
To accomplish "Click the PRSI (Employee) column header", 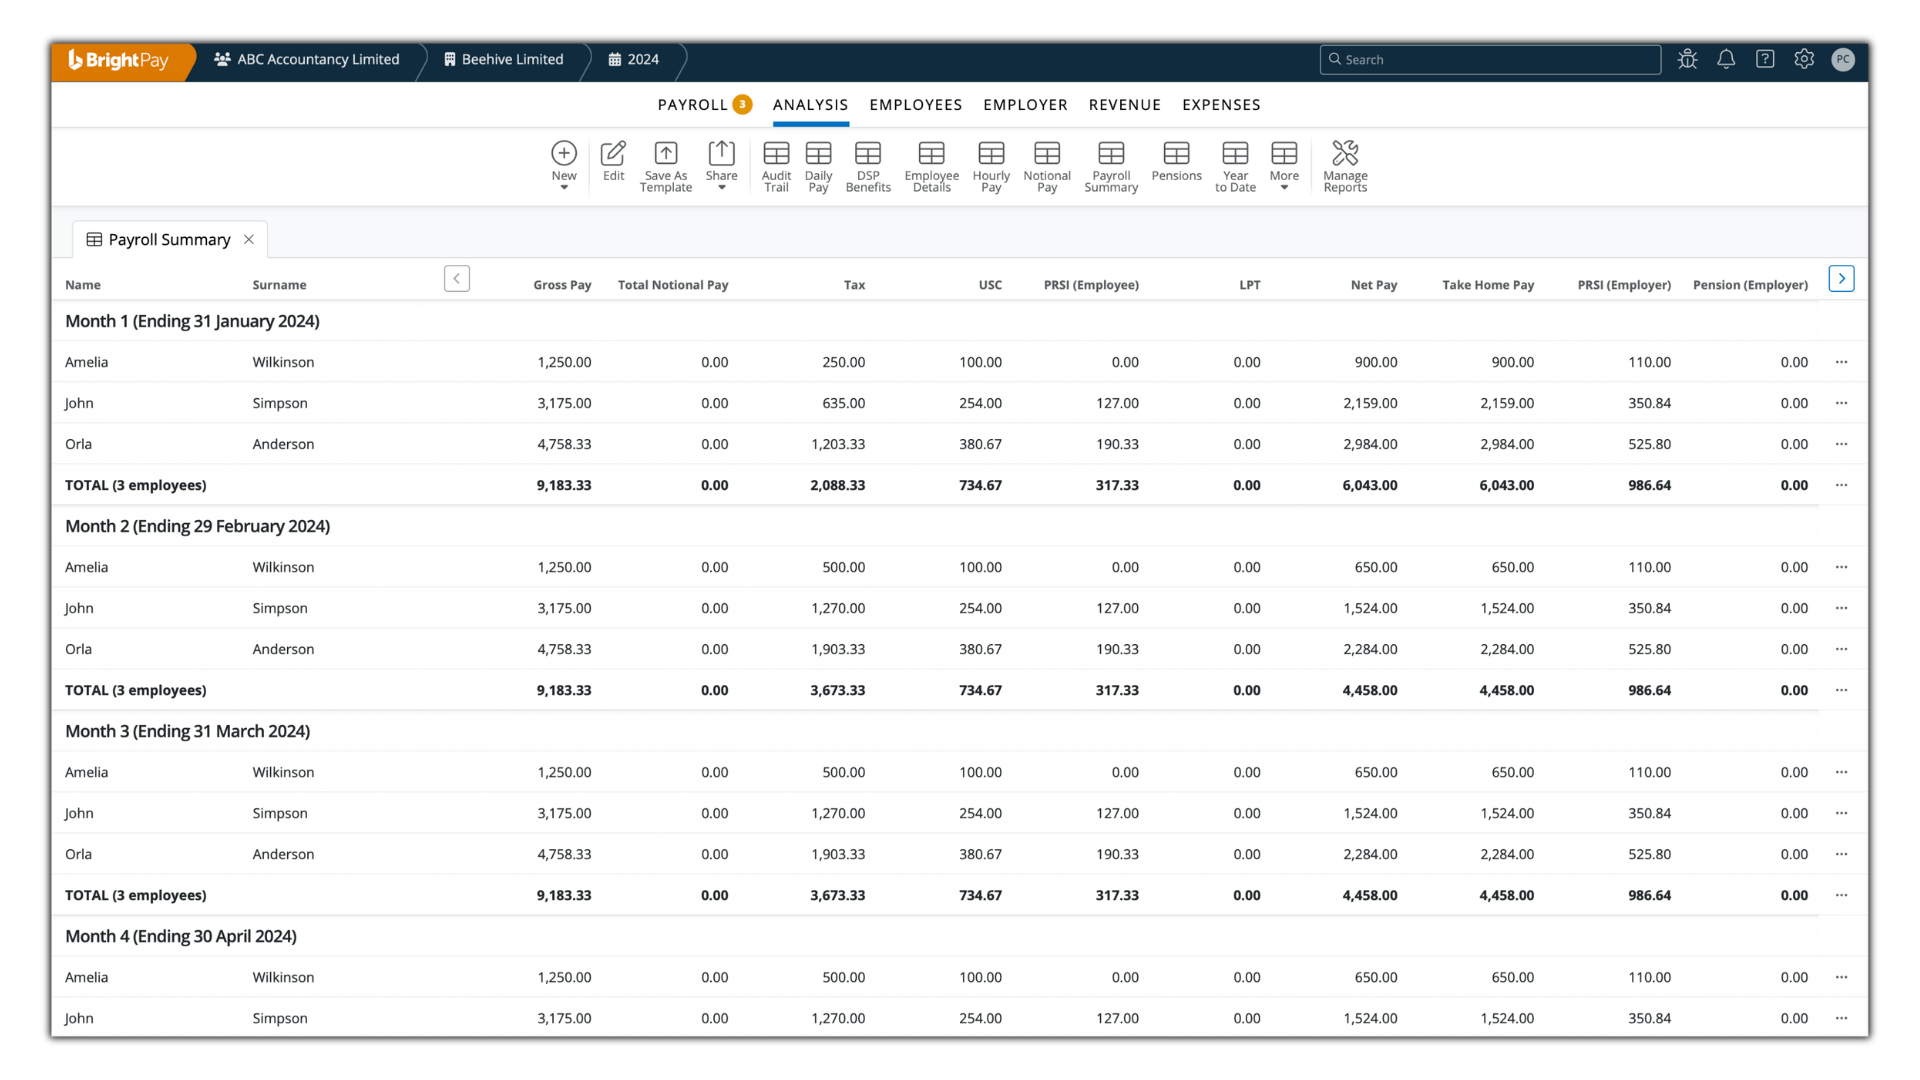I will (1091, 285).
